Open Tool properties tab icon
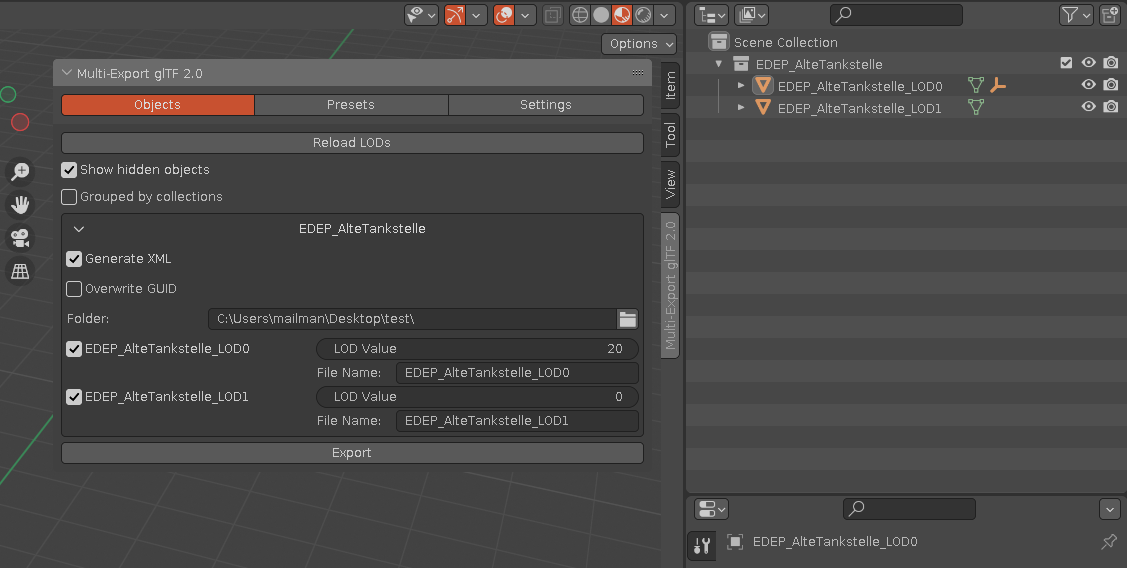 pyautogui.click(x=702, y=546)
